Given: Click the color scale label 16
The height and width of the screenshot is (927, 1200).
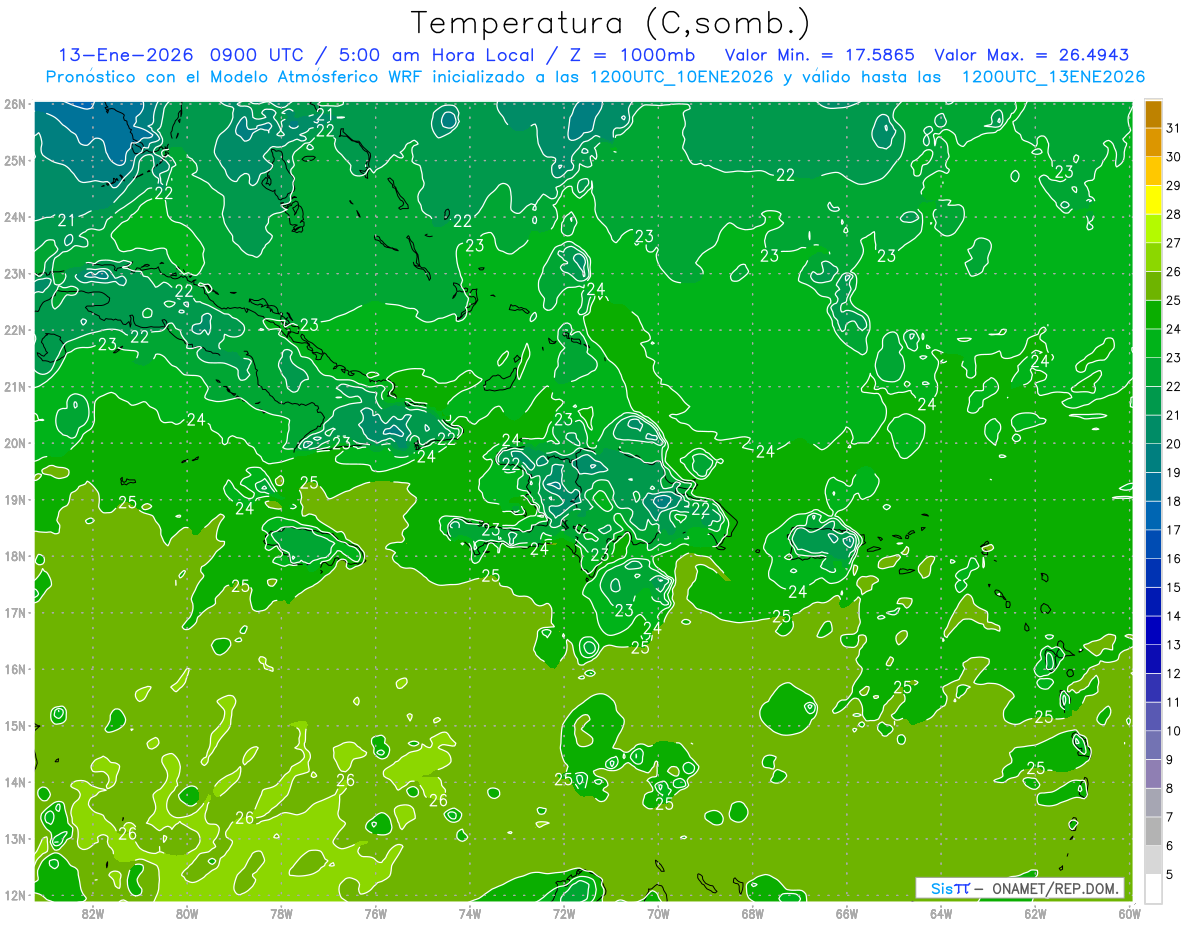Looking at the screenshot, I should tap(1173, 558).
